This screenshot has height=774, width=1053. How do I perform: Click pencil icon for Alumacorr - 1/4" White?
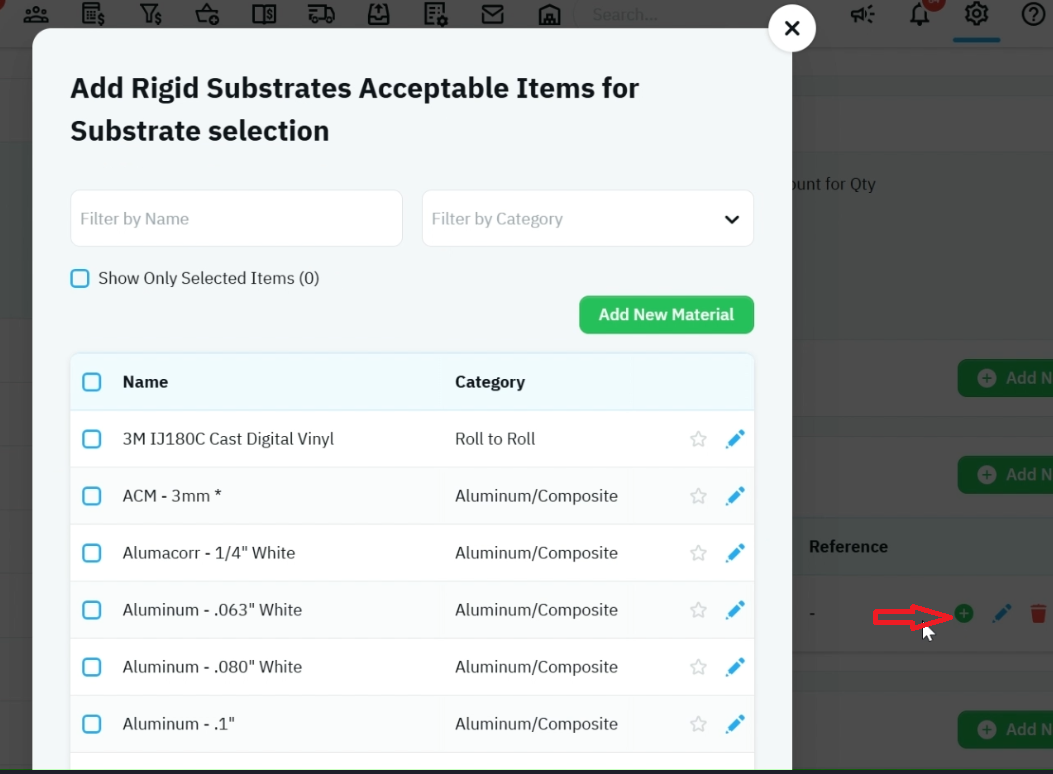point(735,553)
